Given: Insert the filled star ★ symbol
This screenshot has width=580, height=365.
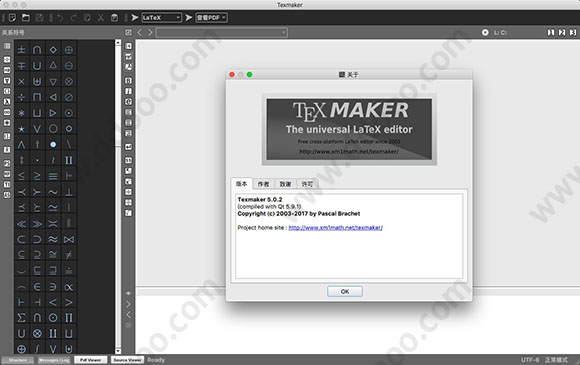Looking at the screenshot, I should coord(21,129).
